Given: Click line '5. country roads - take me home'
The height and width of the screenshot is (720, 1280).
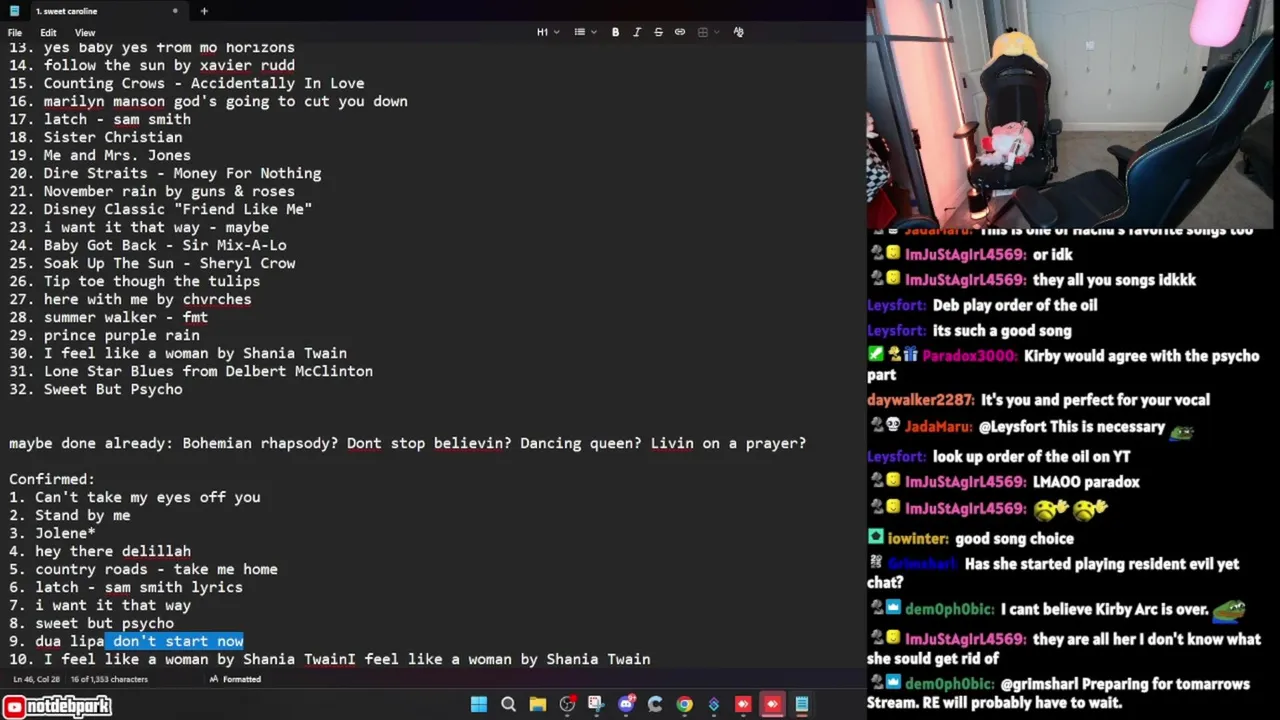Looking at the screenshot, I should pyautogui.click(x=143, y=569).
